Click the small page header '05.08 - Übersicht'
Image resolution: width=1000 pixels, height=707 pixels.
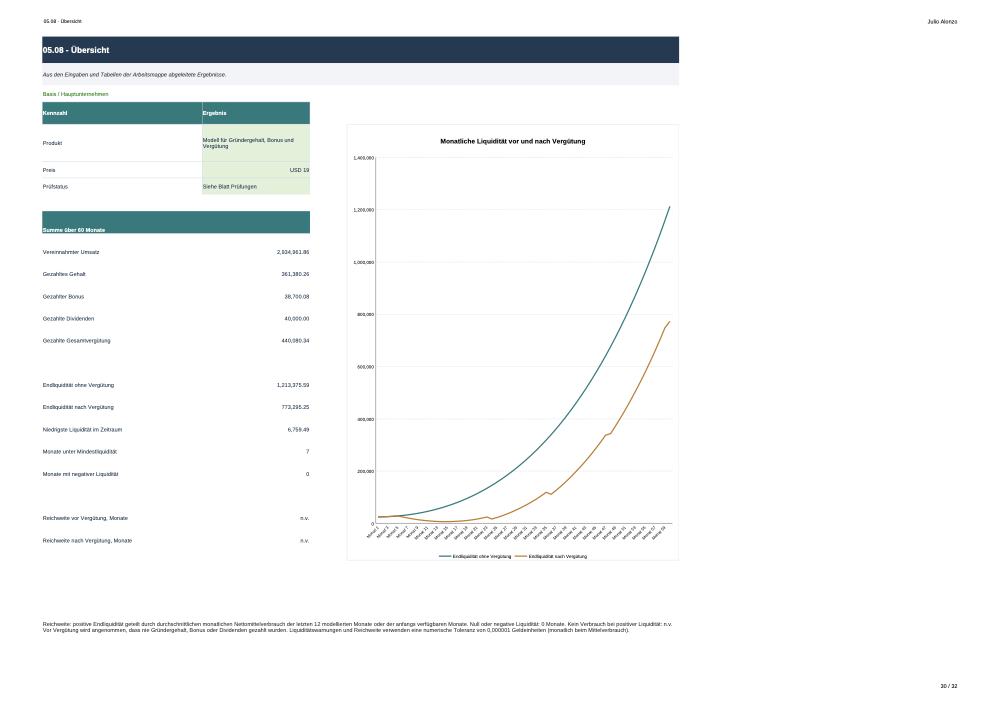(62, 22)
